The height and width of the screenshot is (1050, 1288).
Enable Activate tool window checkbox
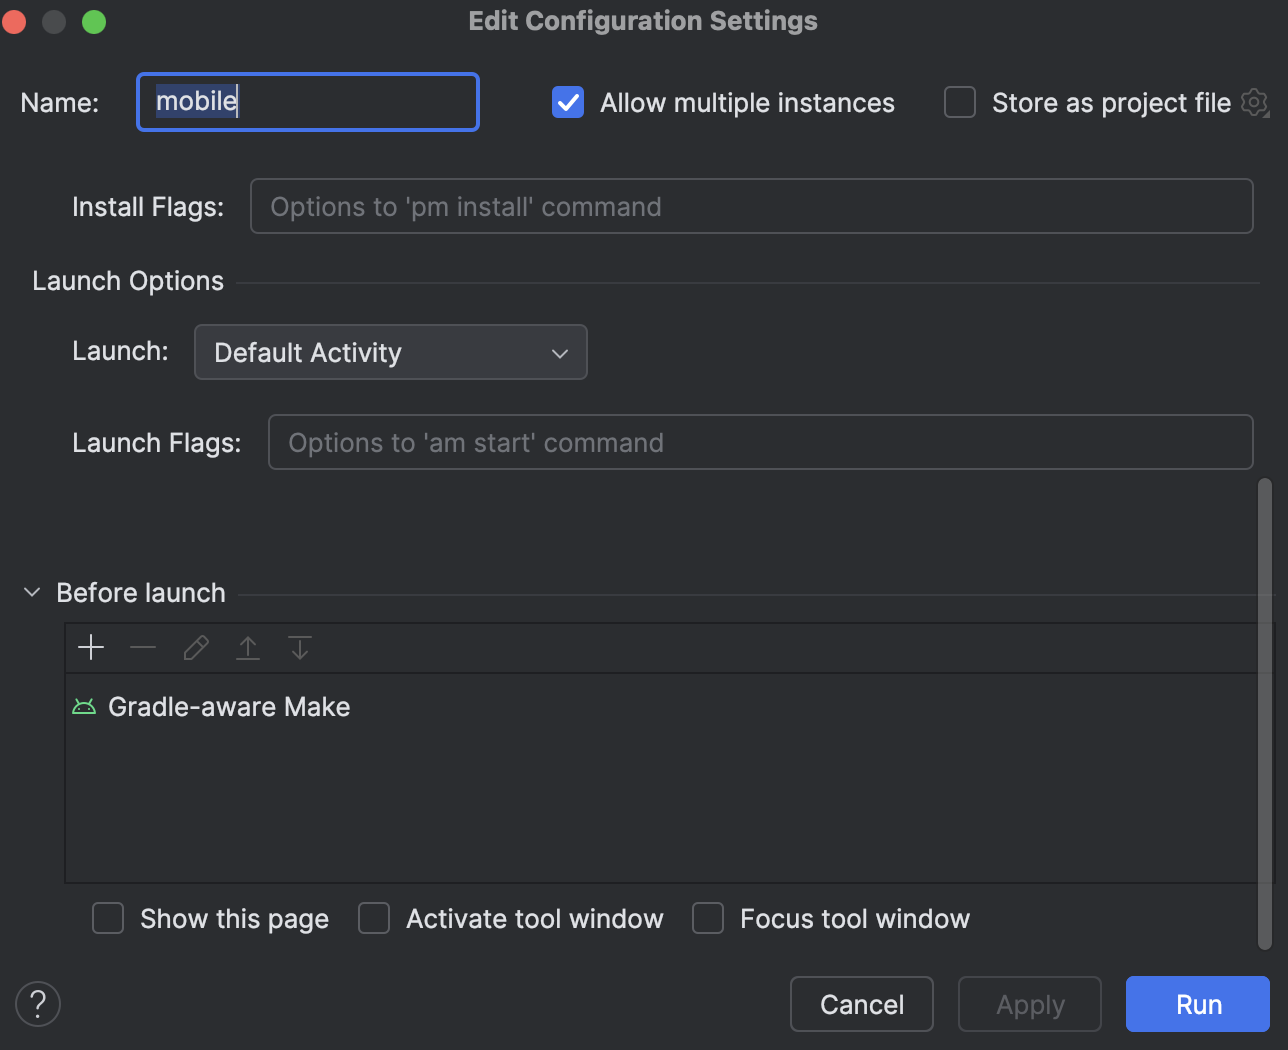(374, 918)
